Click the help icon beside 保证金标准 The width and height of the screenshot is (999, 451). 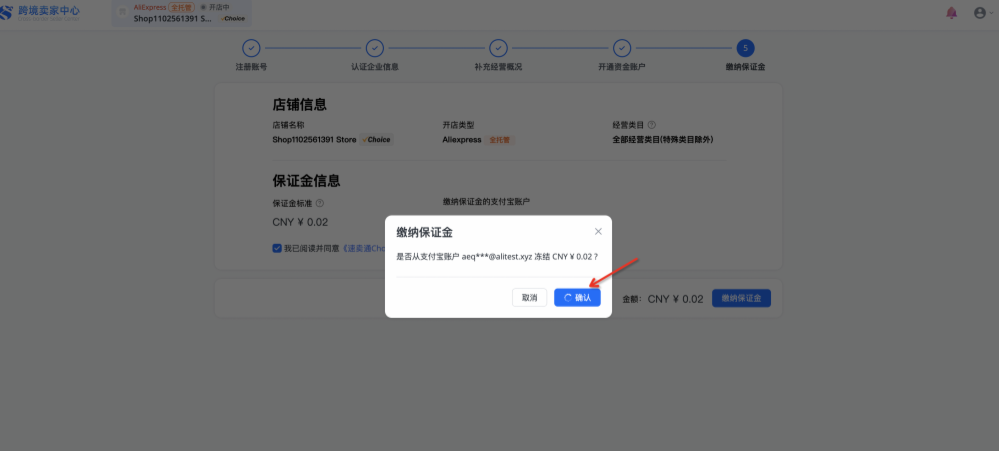tap(320, 203)
